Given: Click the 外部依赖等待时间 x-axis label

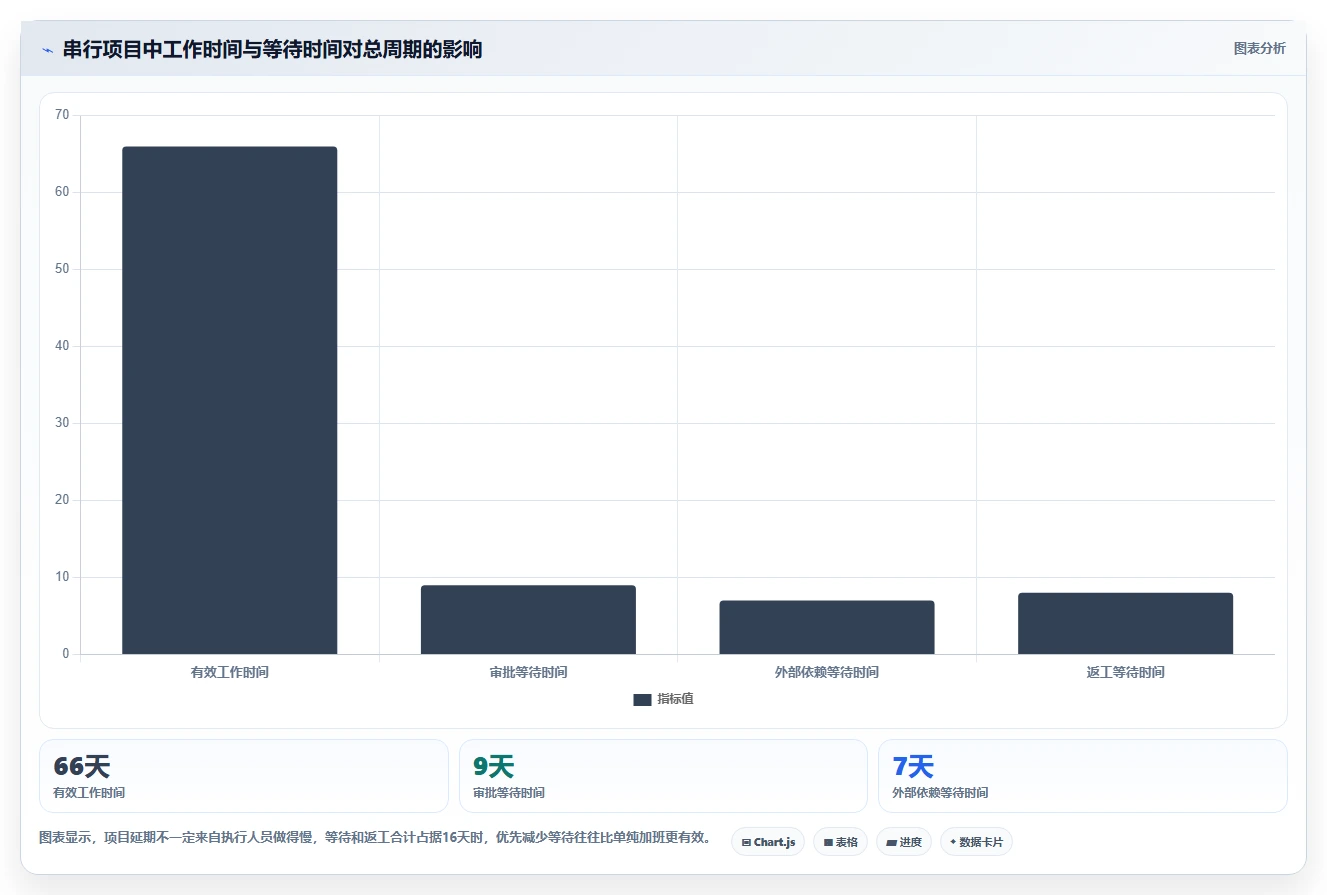Looking at the screenshot, I should coord(826,672).
